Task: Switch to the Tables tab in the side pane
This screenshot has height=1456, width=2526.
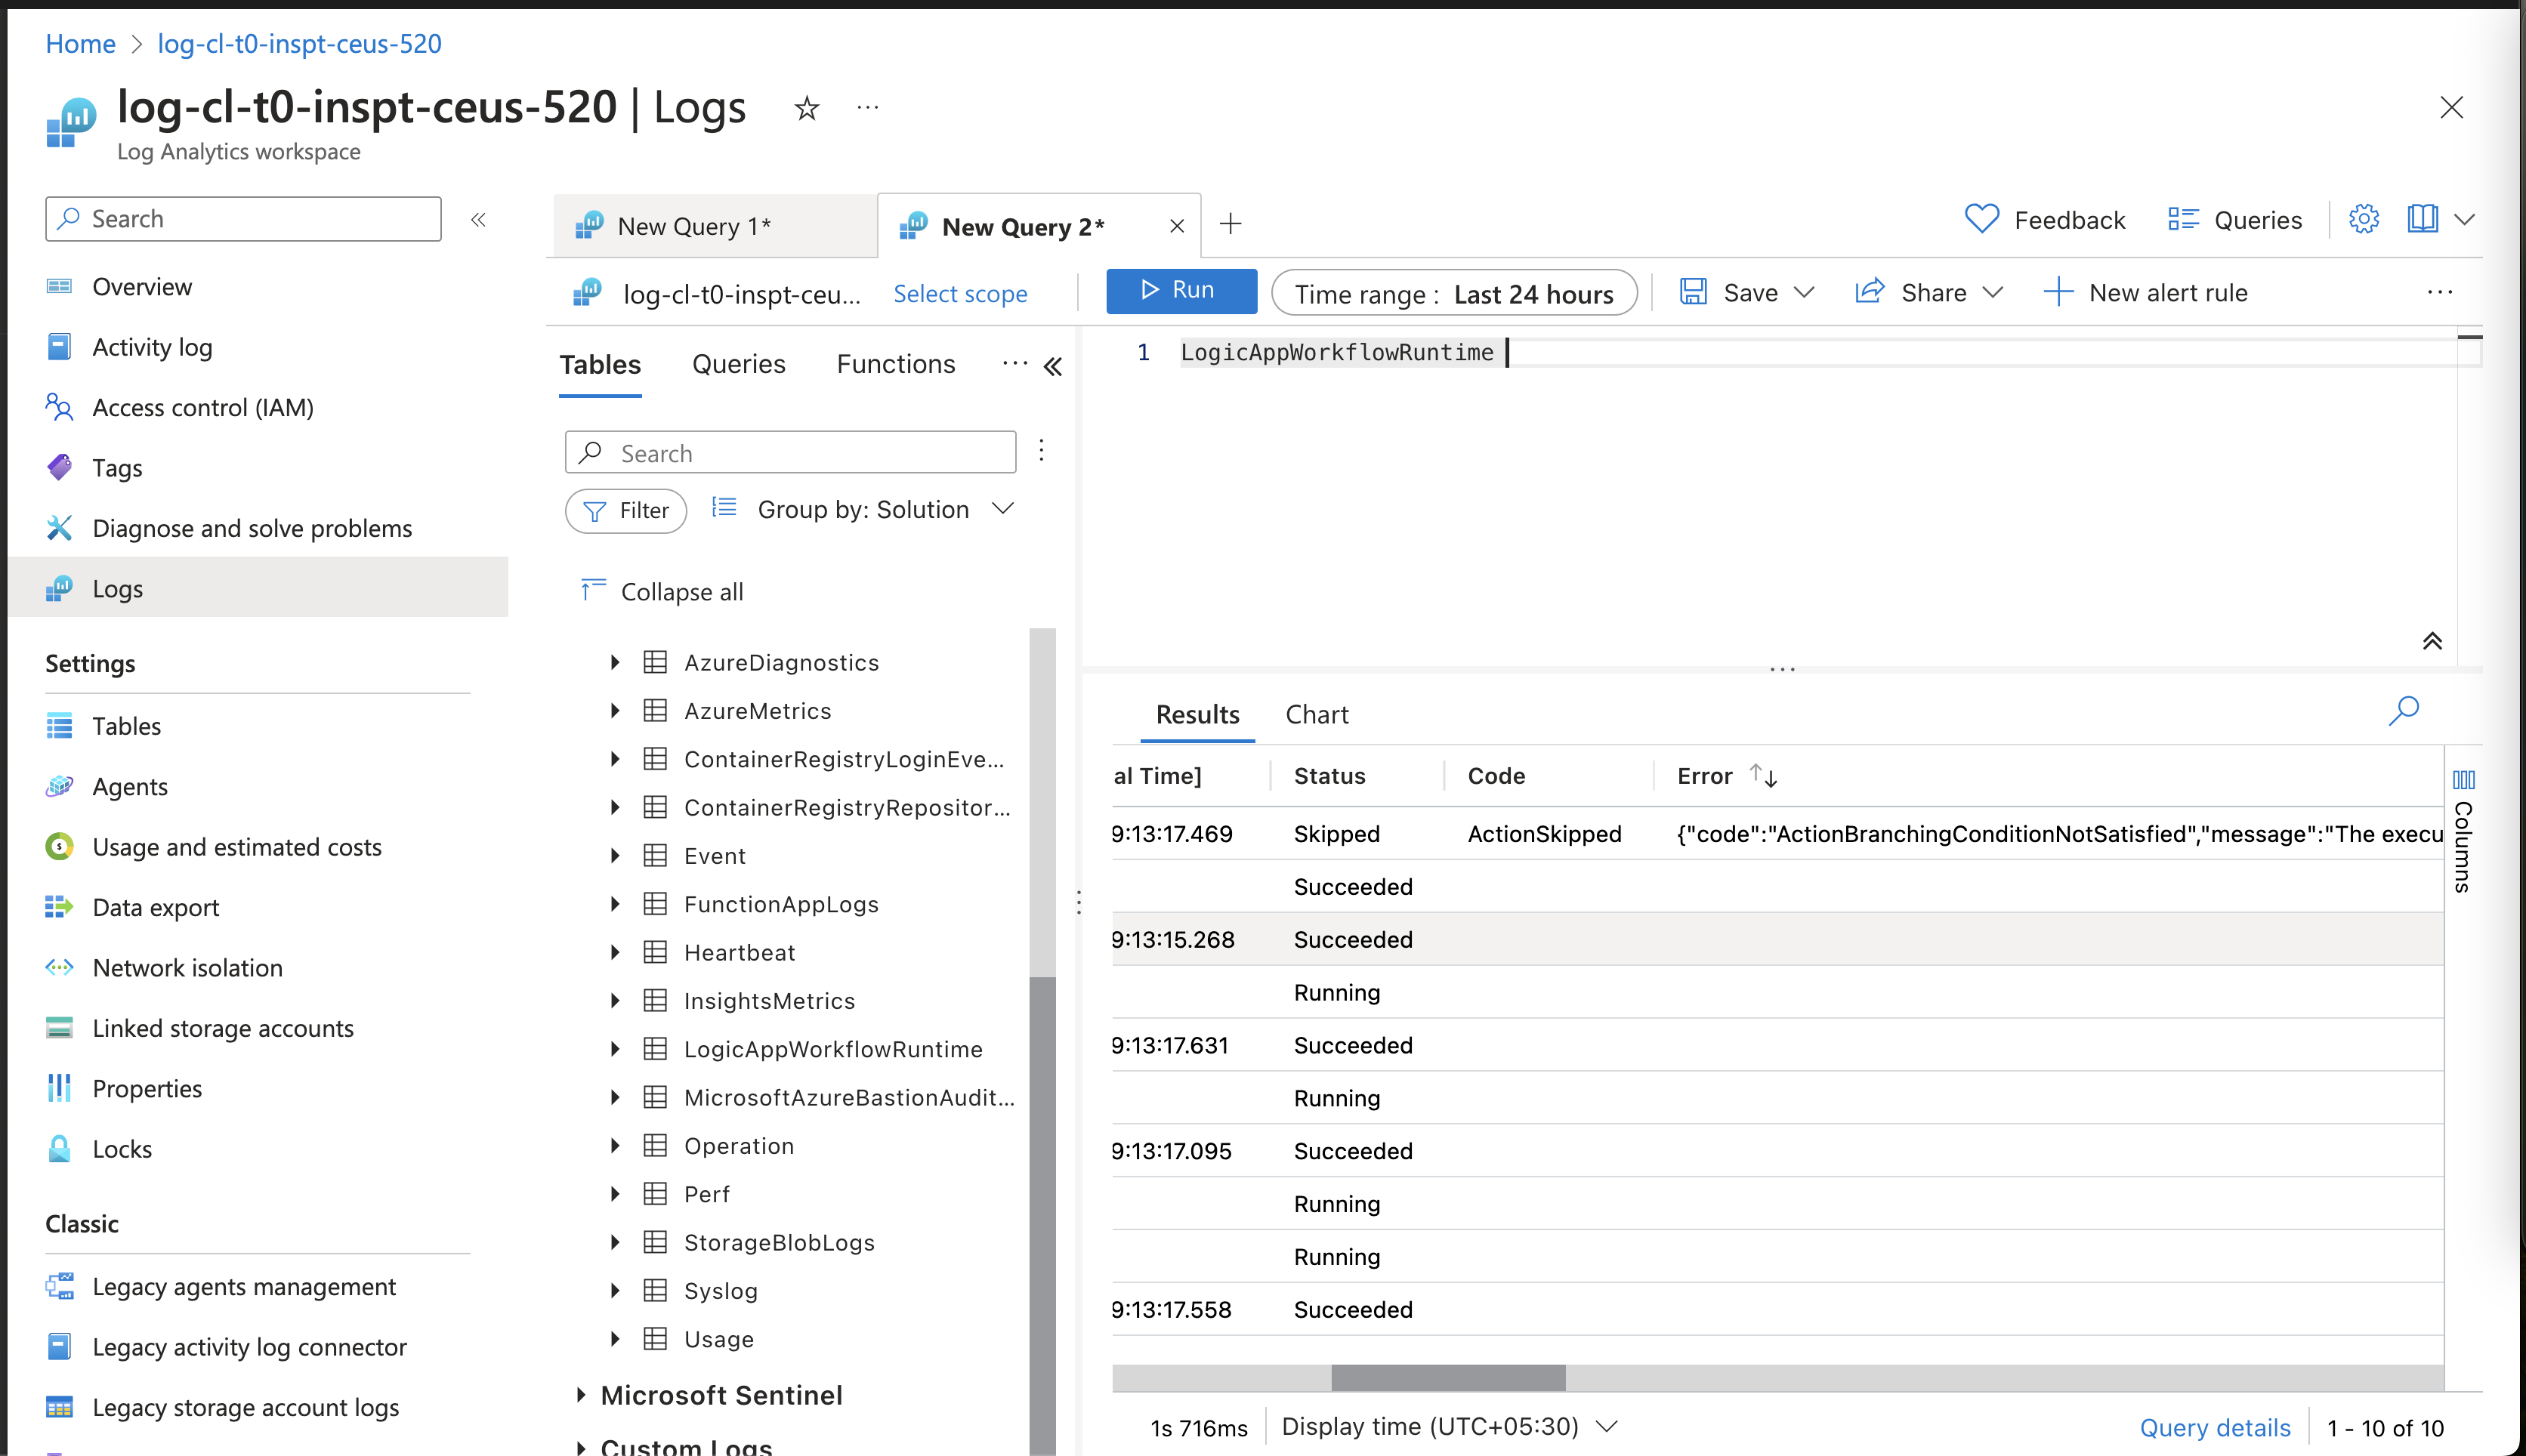Action: (600, 365)
